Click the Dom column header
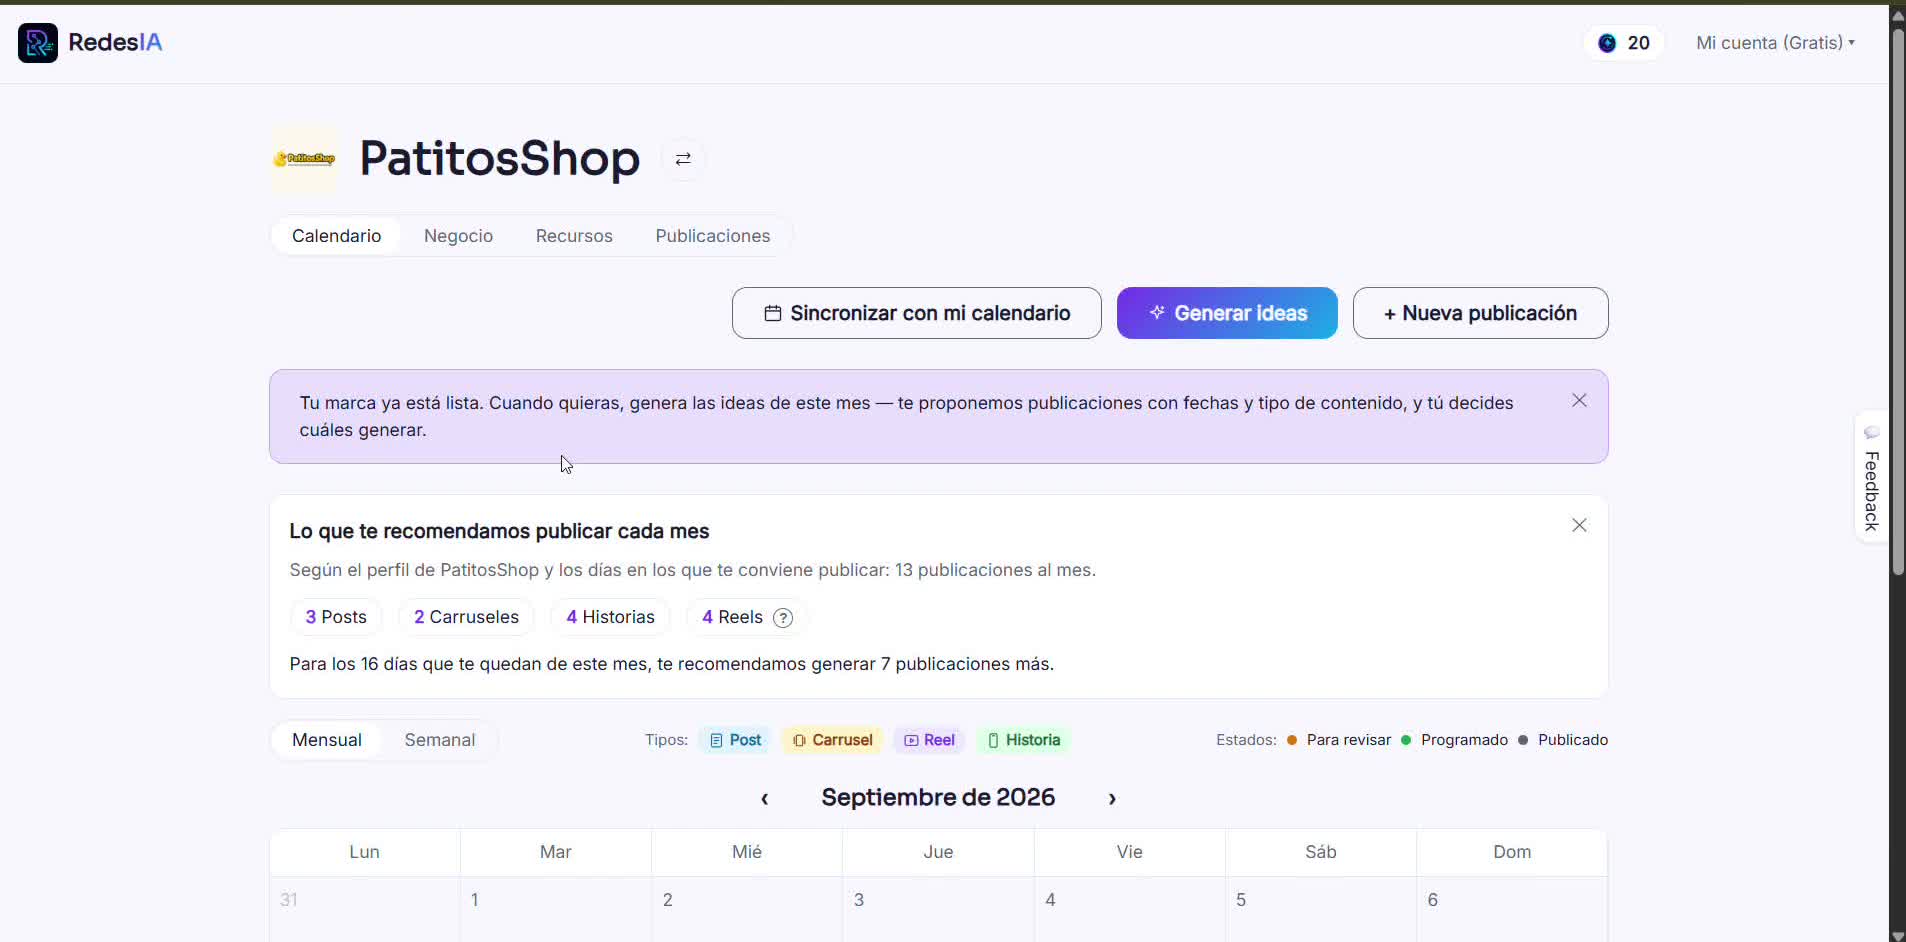 [1512, 852]
